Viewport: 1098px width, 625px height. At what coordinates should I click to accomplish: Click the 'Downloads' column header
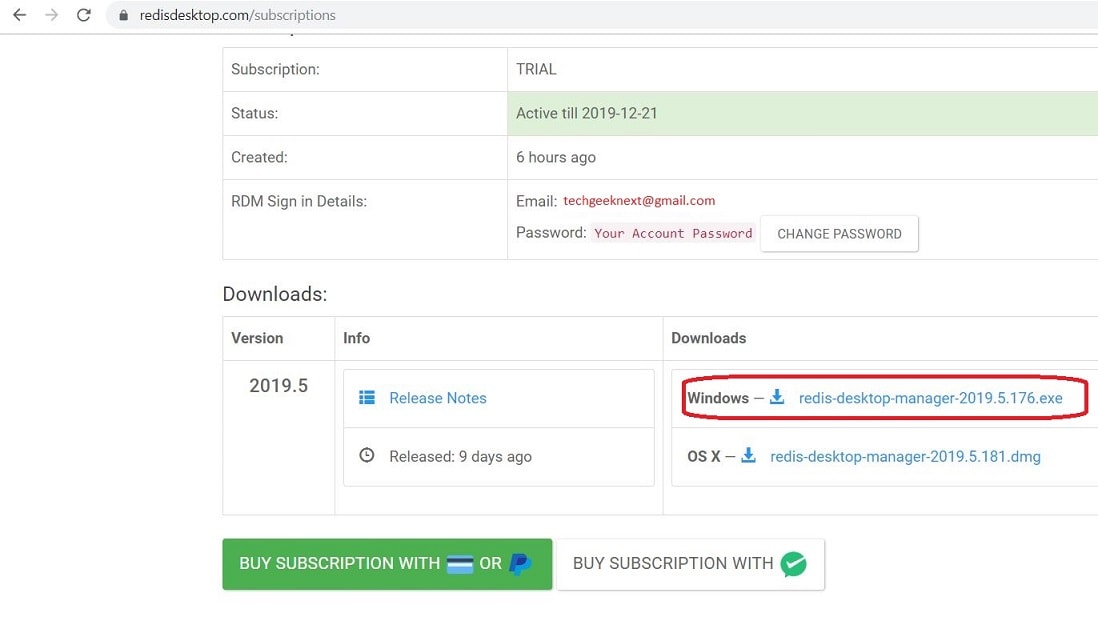[709, 338]
